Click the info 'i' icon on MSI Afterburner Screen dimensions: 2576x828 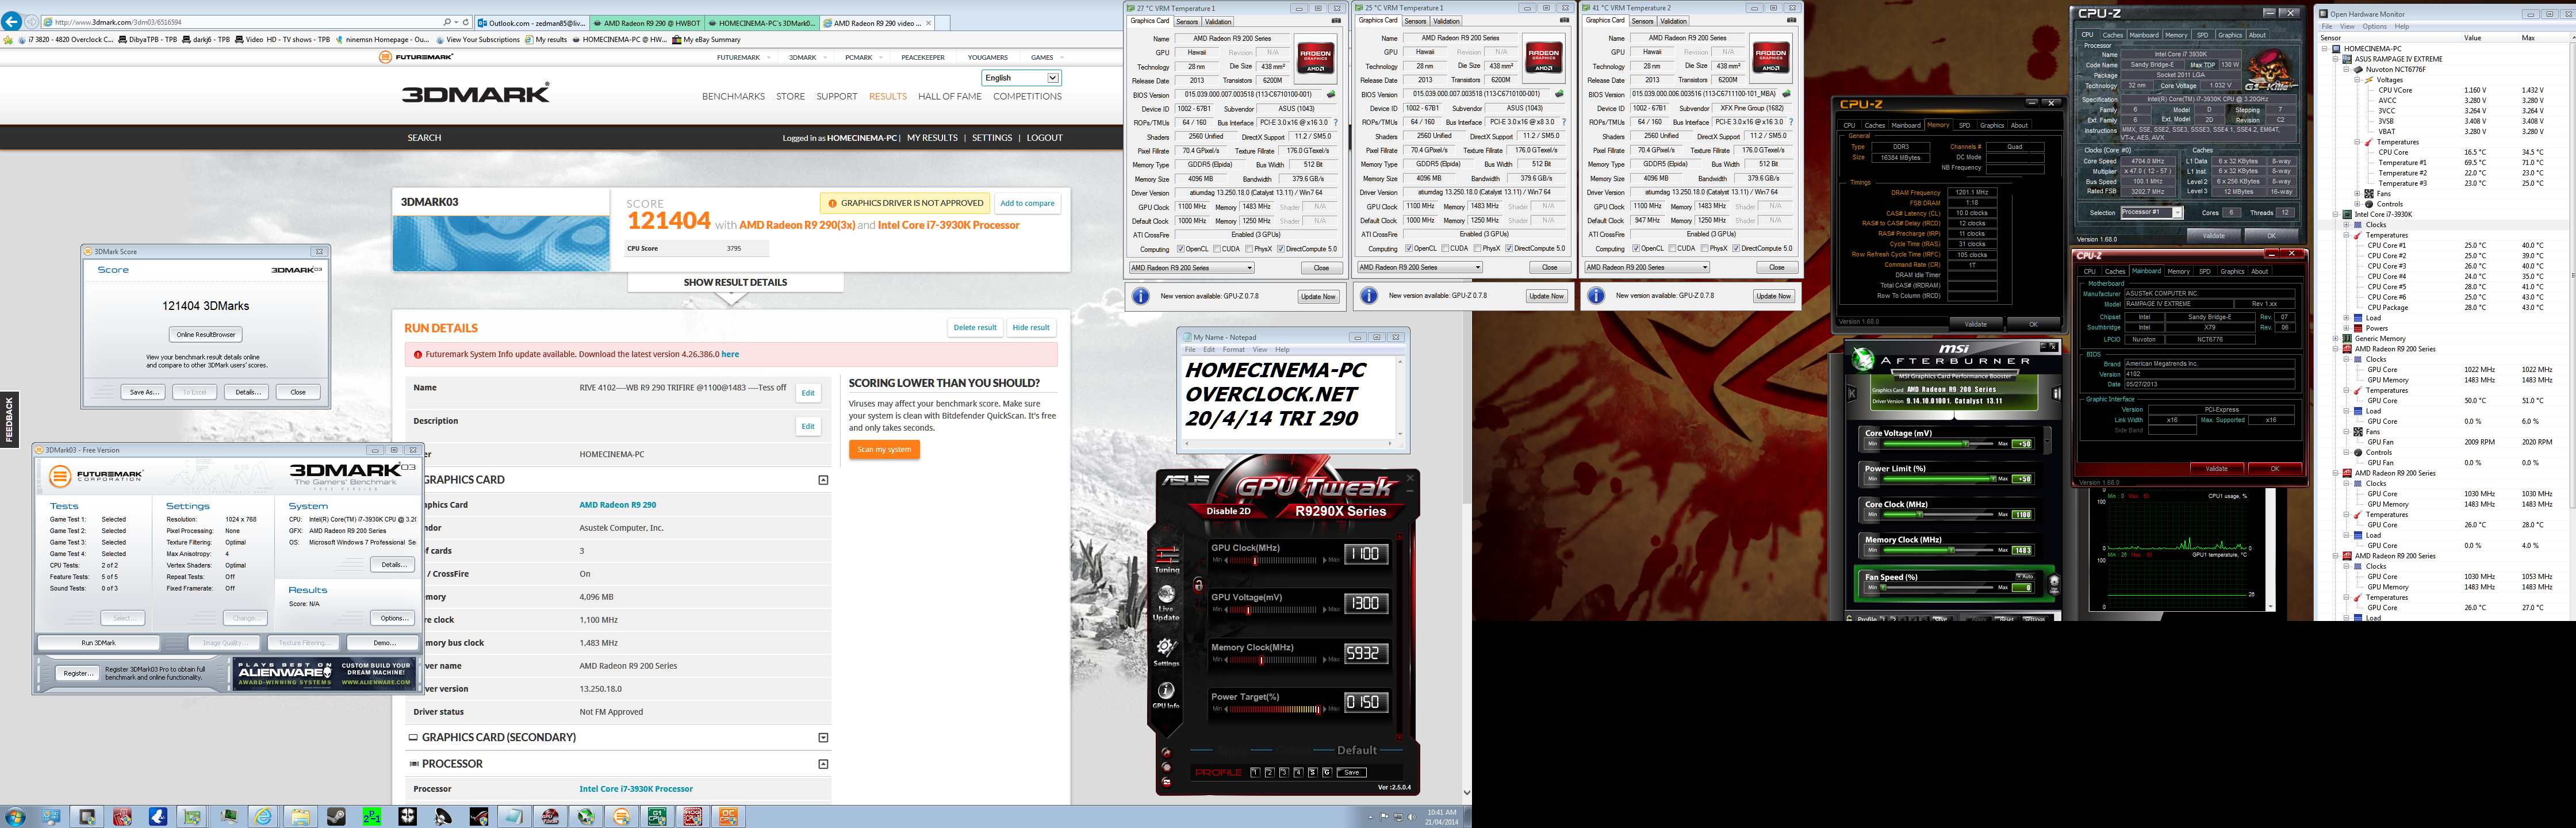(2057, 393)
